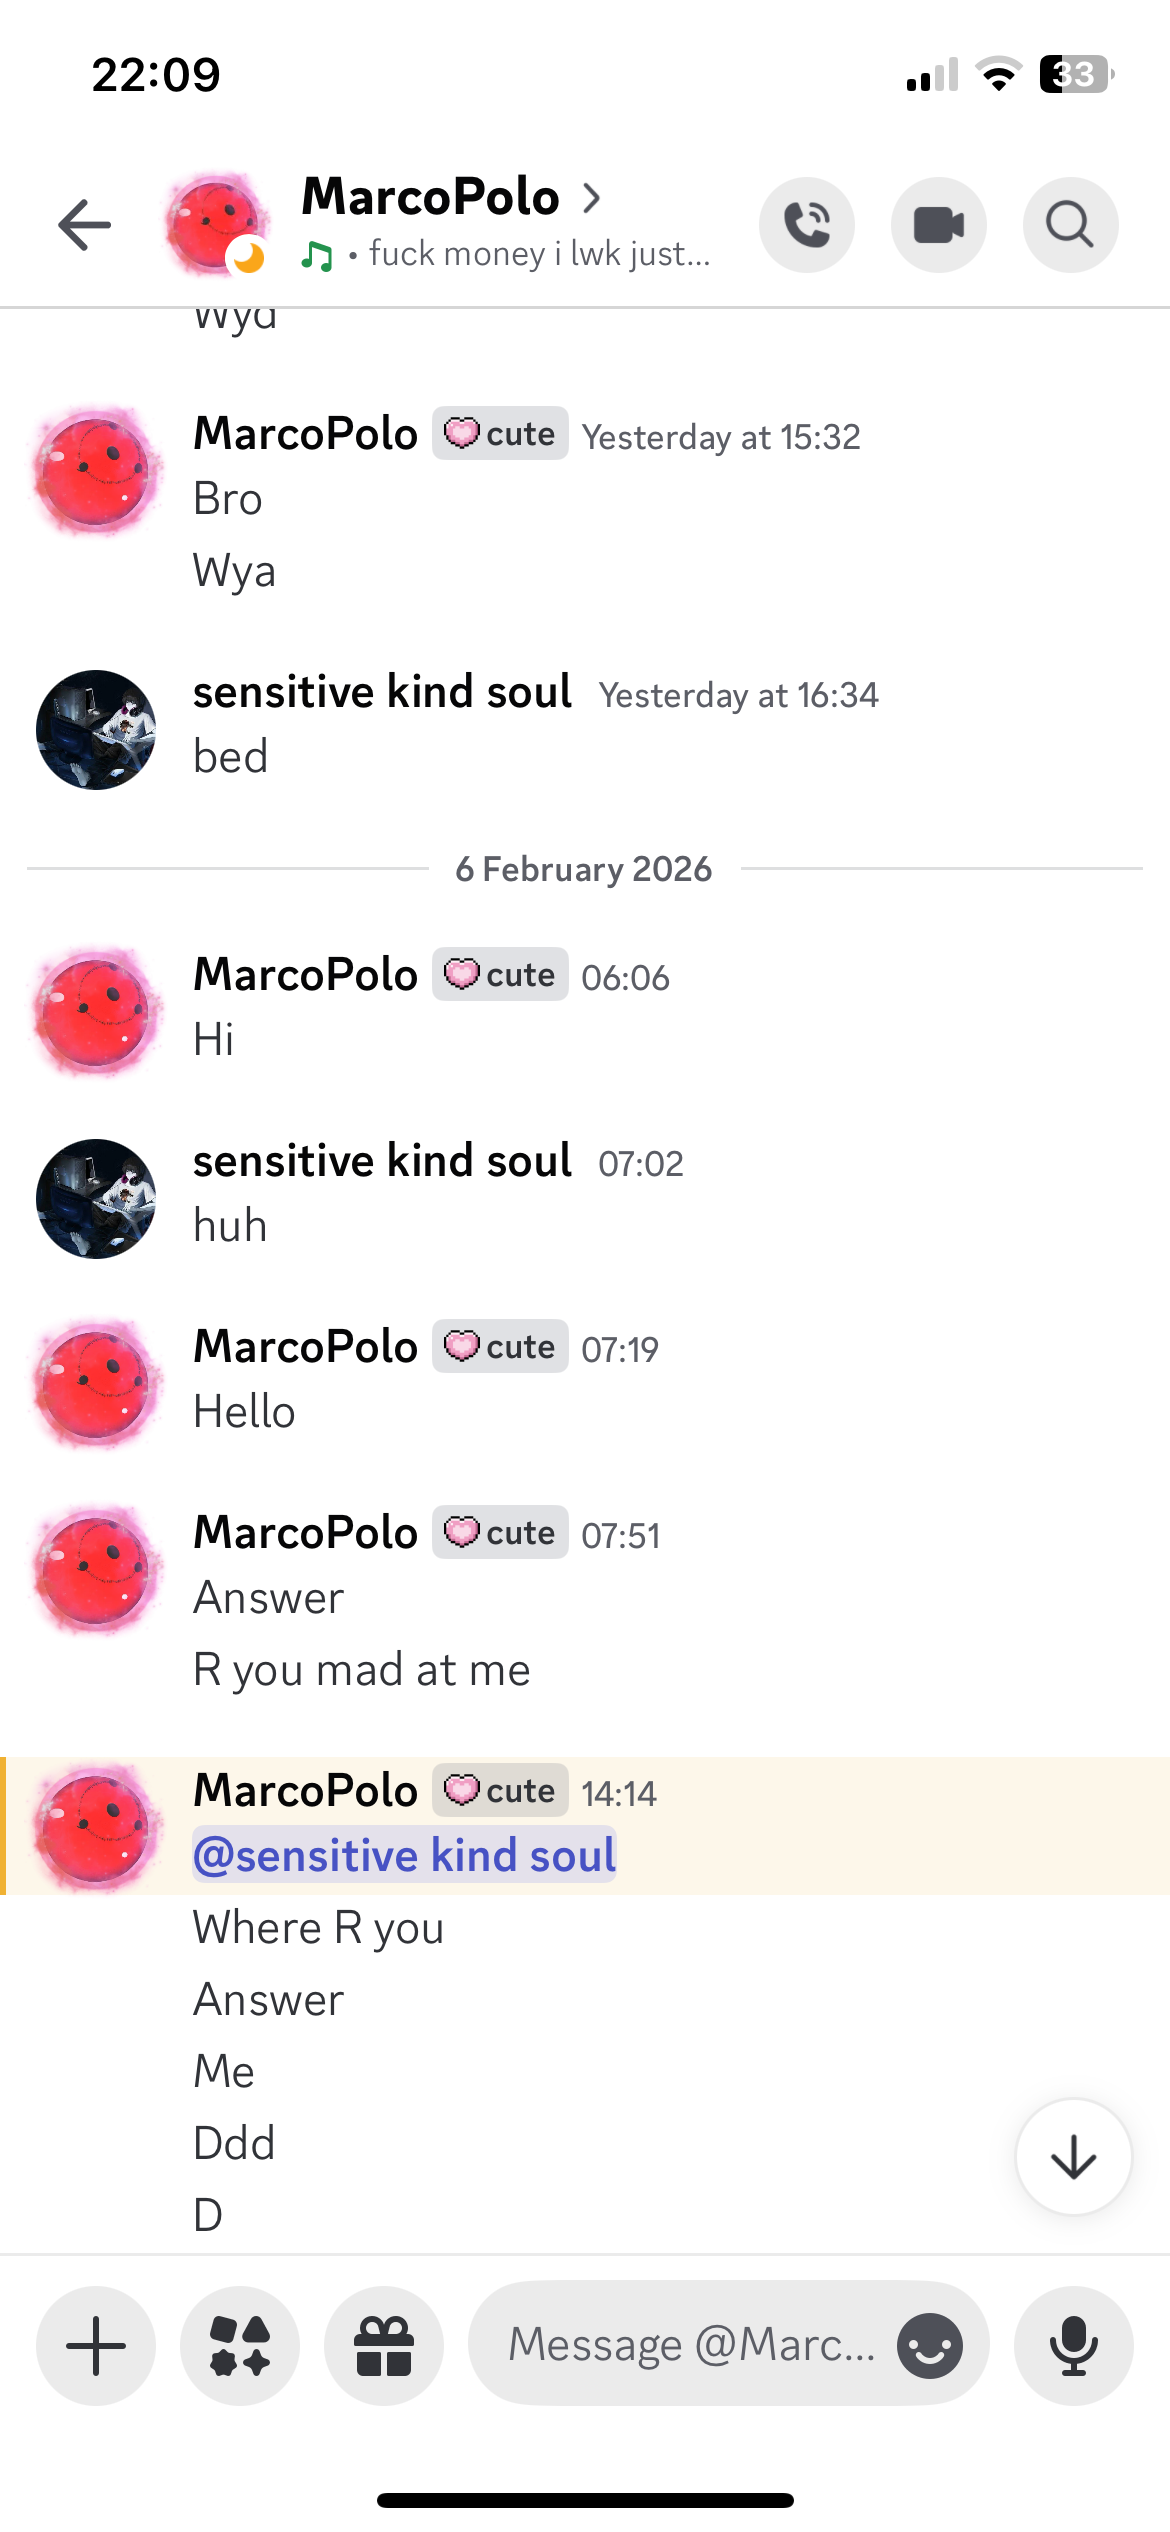
Task: Start a video call with MarcoPolo
Action: click(939, 225)
